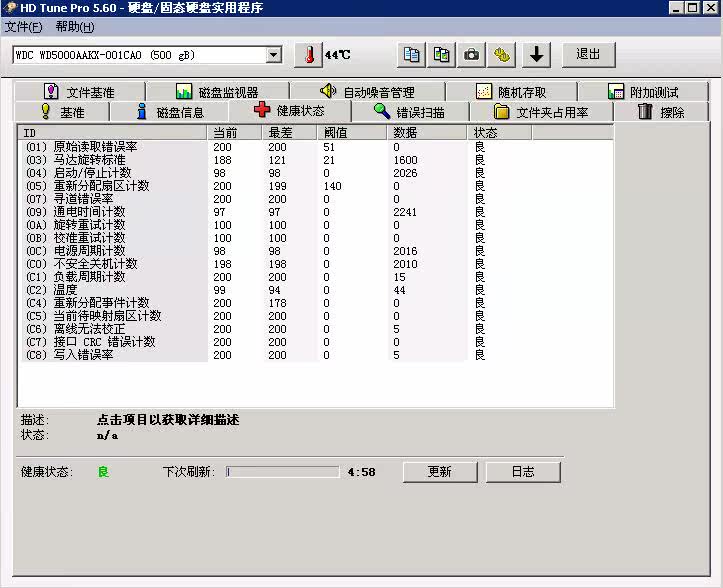Select row (0A) 旋转重试计数
The image size is (723, 588).
[x=316, y=225]
